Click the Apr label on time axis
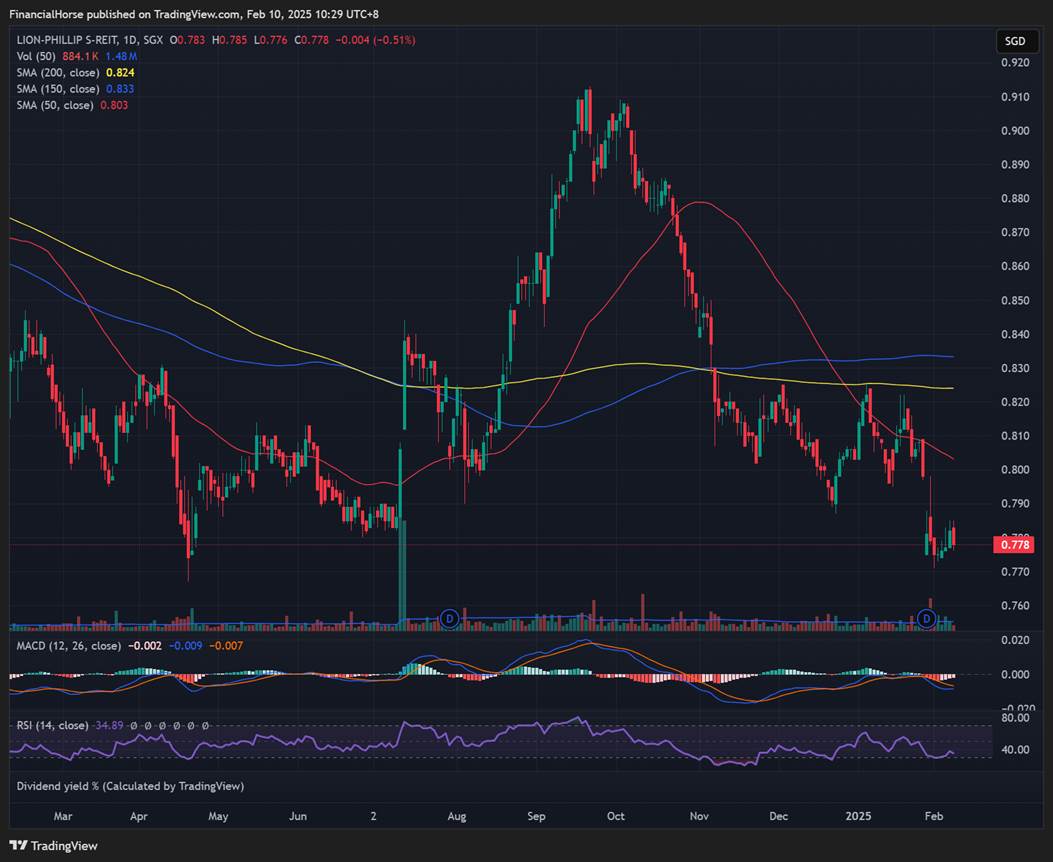This screenshot has width=1053, height=862. [x=138, y=816]
